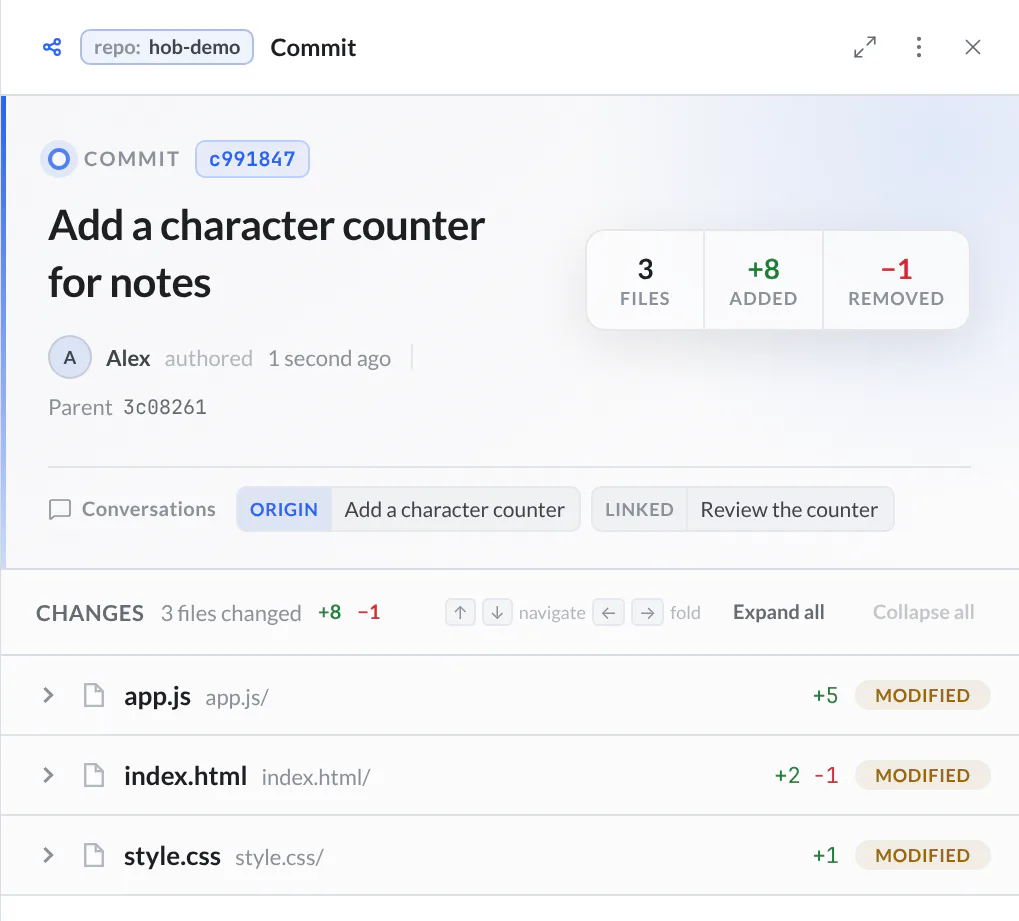Close the Commit panel
Screen dimensions: 1019x921
[x=972, y=47]
